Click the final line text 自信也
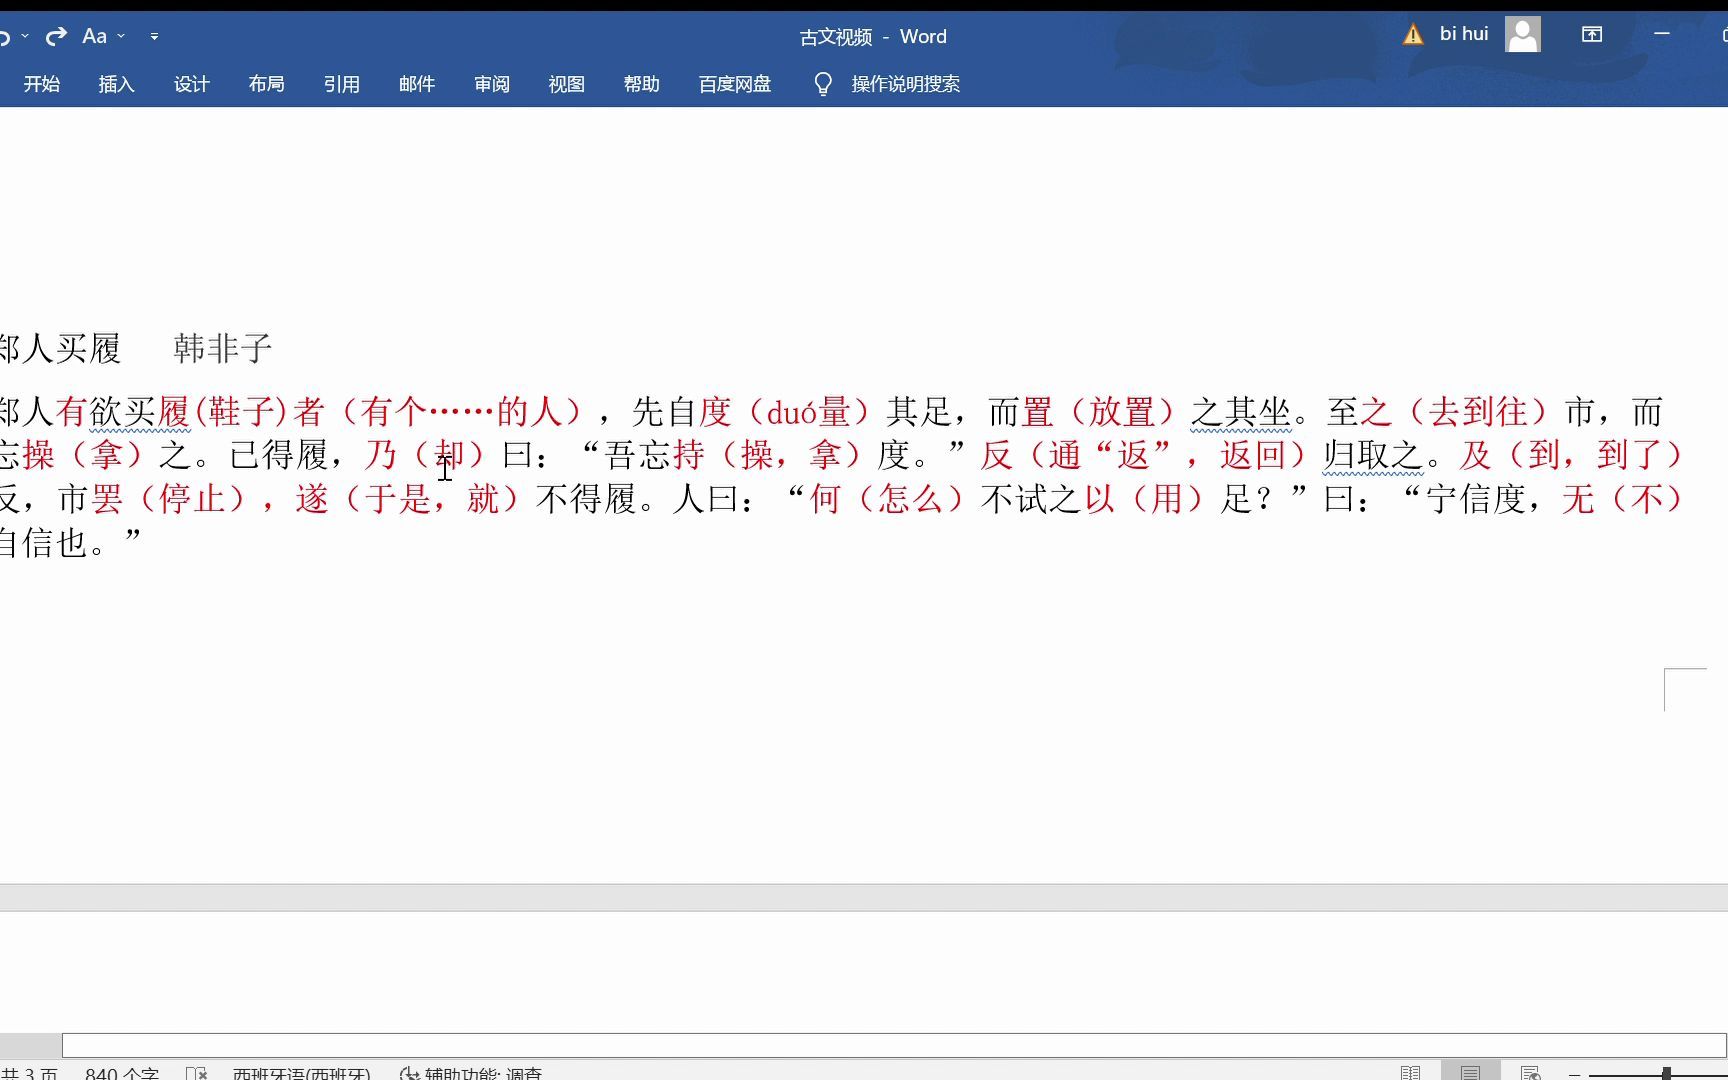 pyautogui.click(x=43, y=542)
